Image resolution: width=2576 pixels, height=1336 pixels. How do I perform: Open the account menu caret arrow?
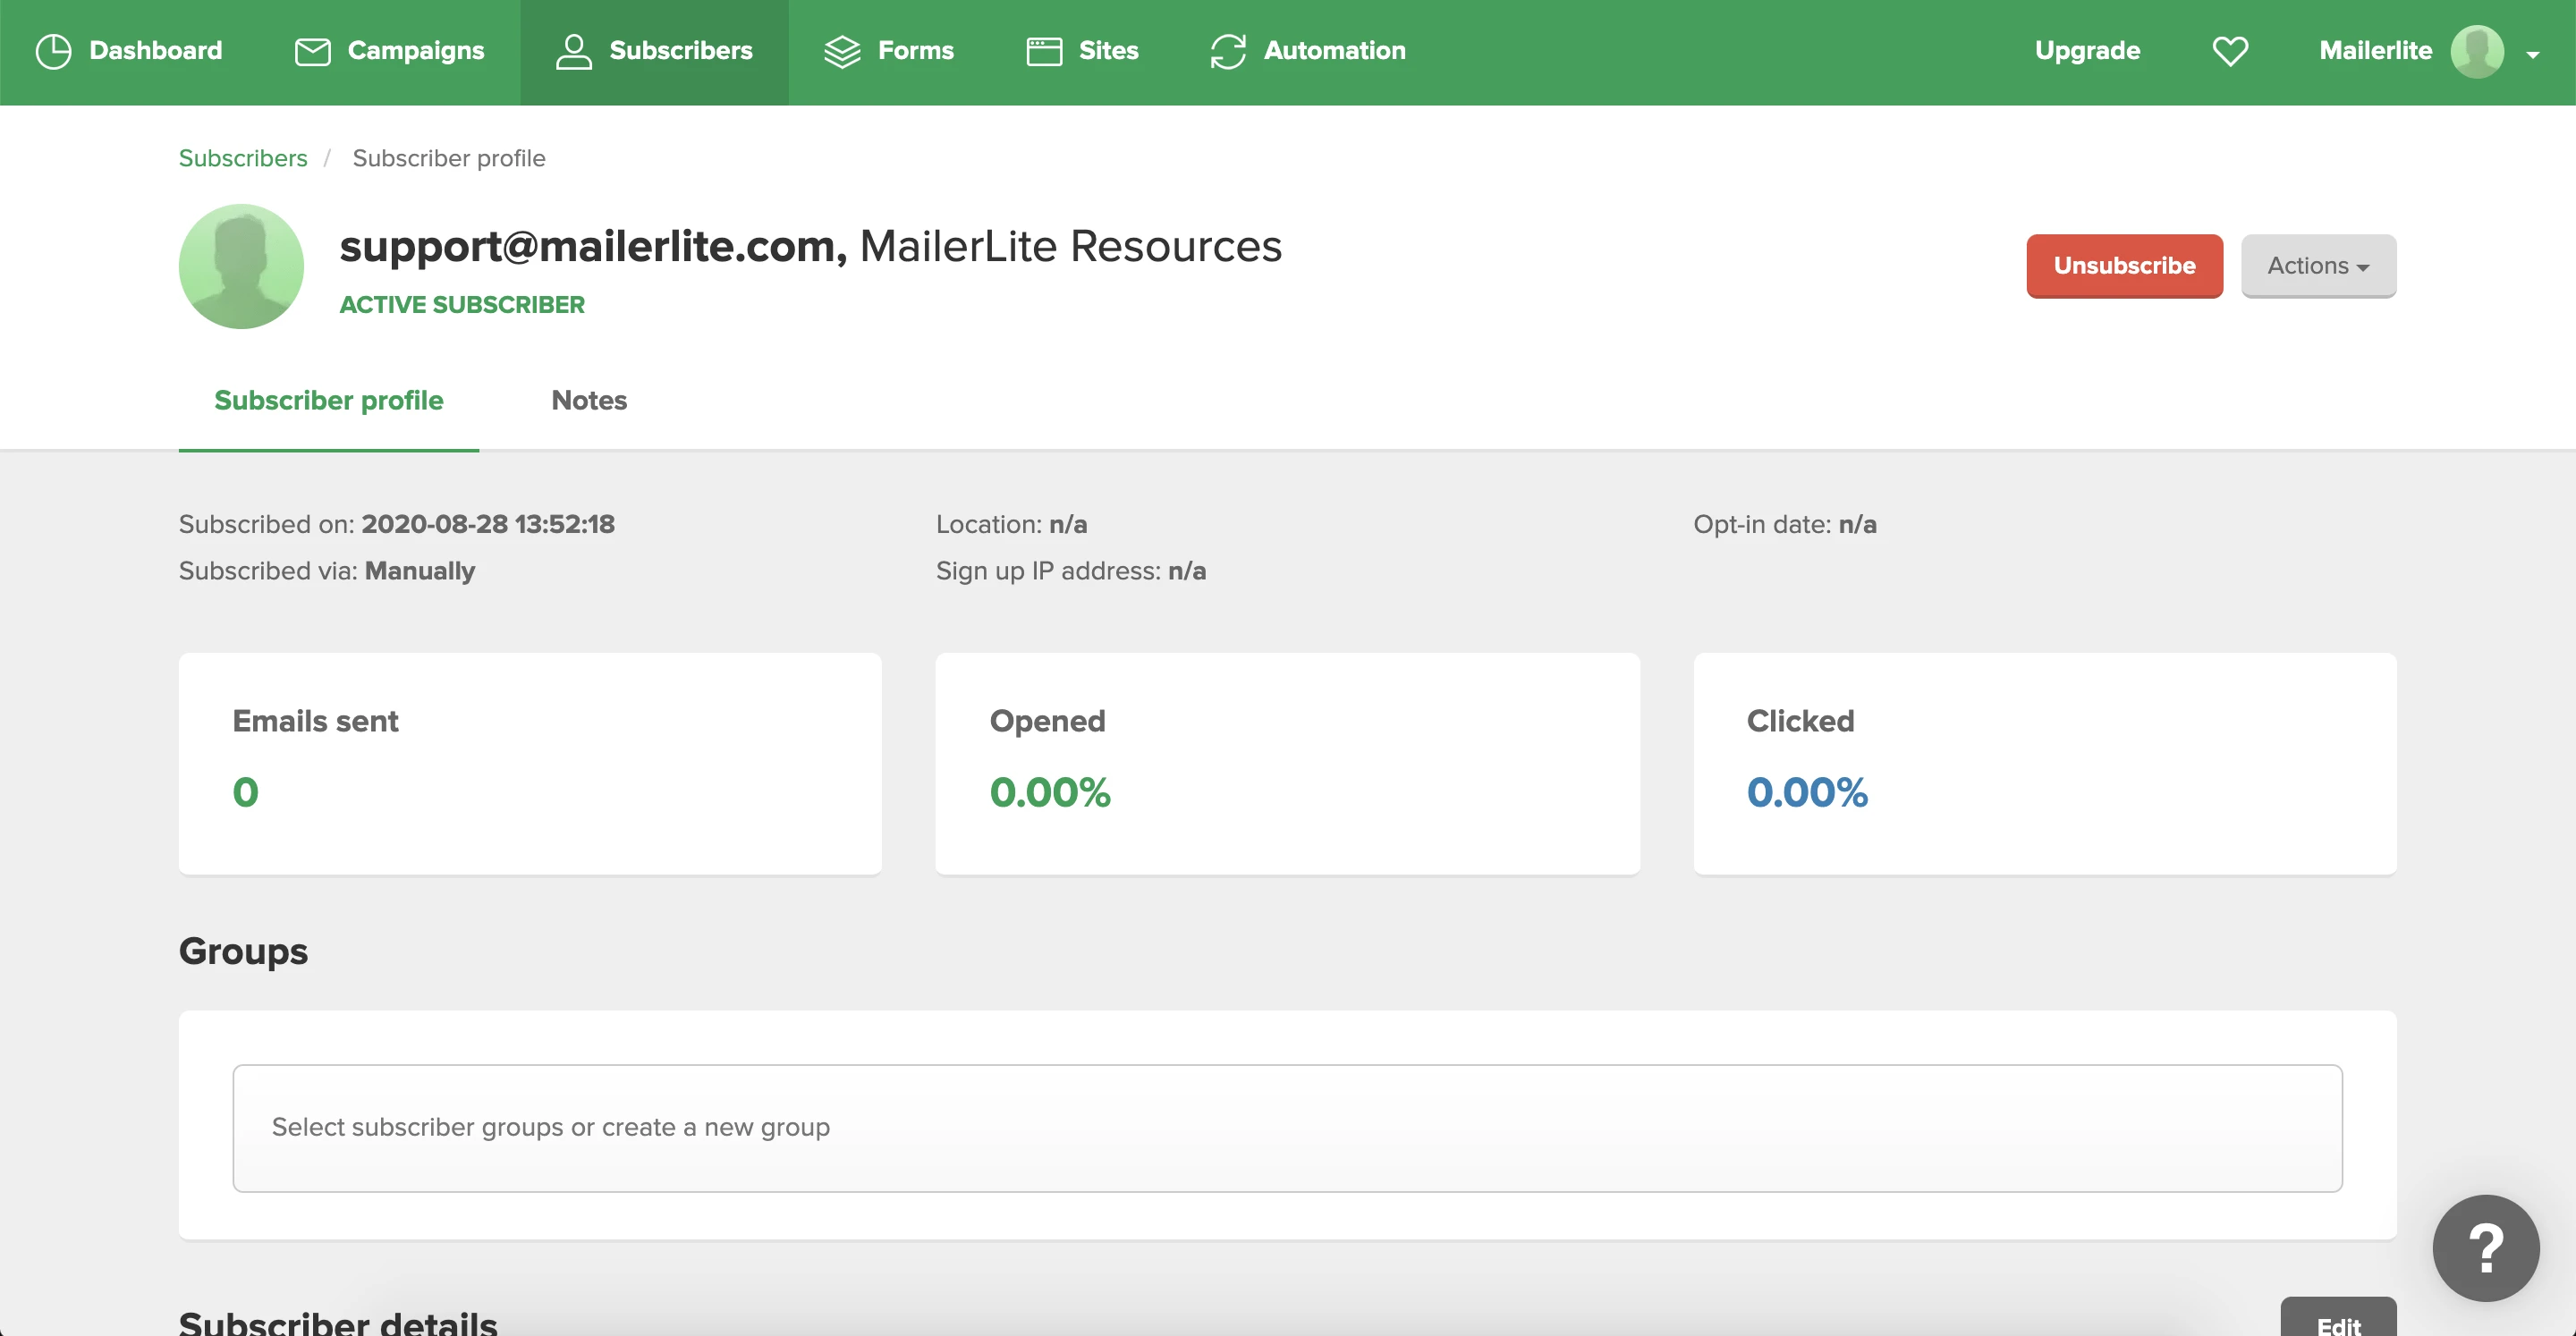pyautogui.click(x=2532, y=55)
